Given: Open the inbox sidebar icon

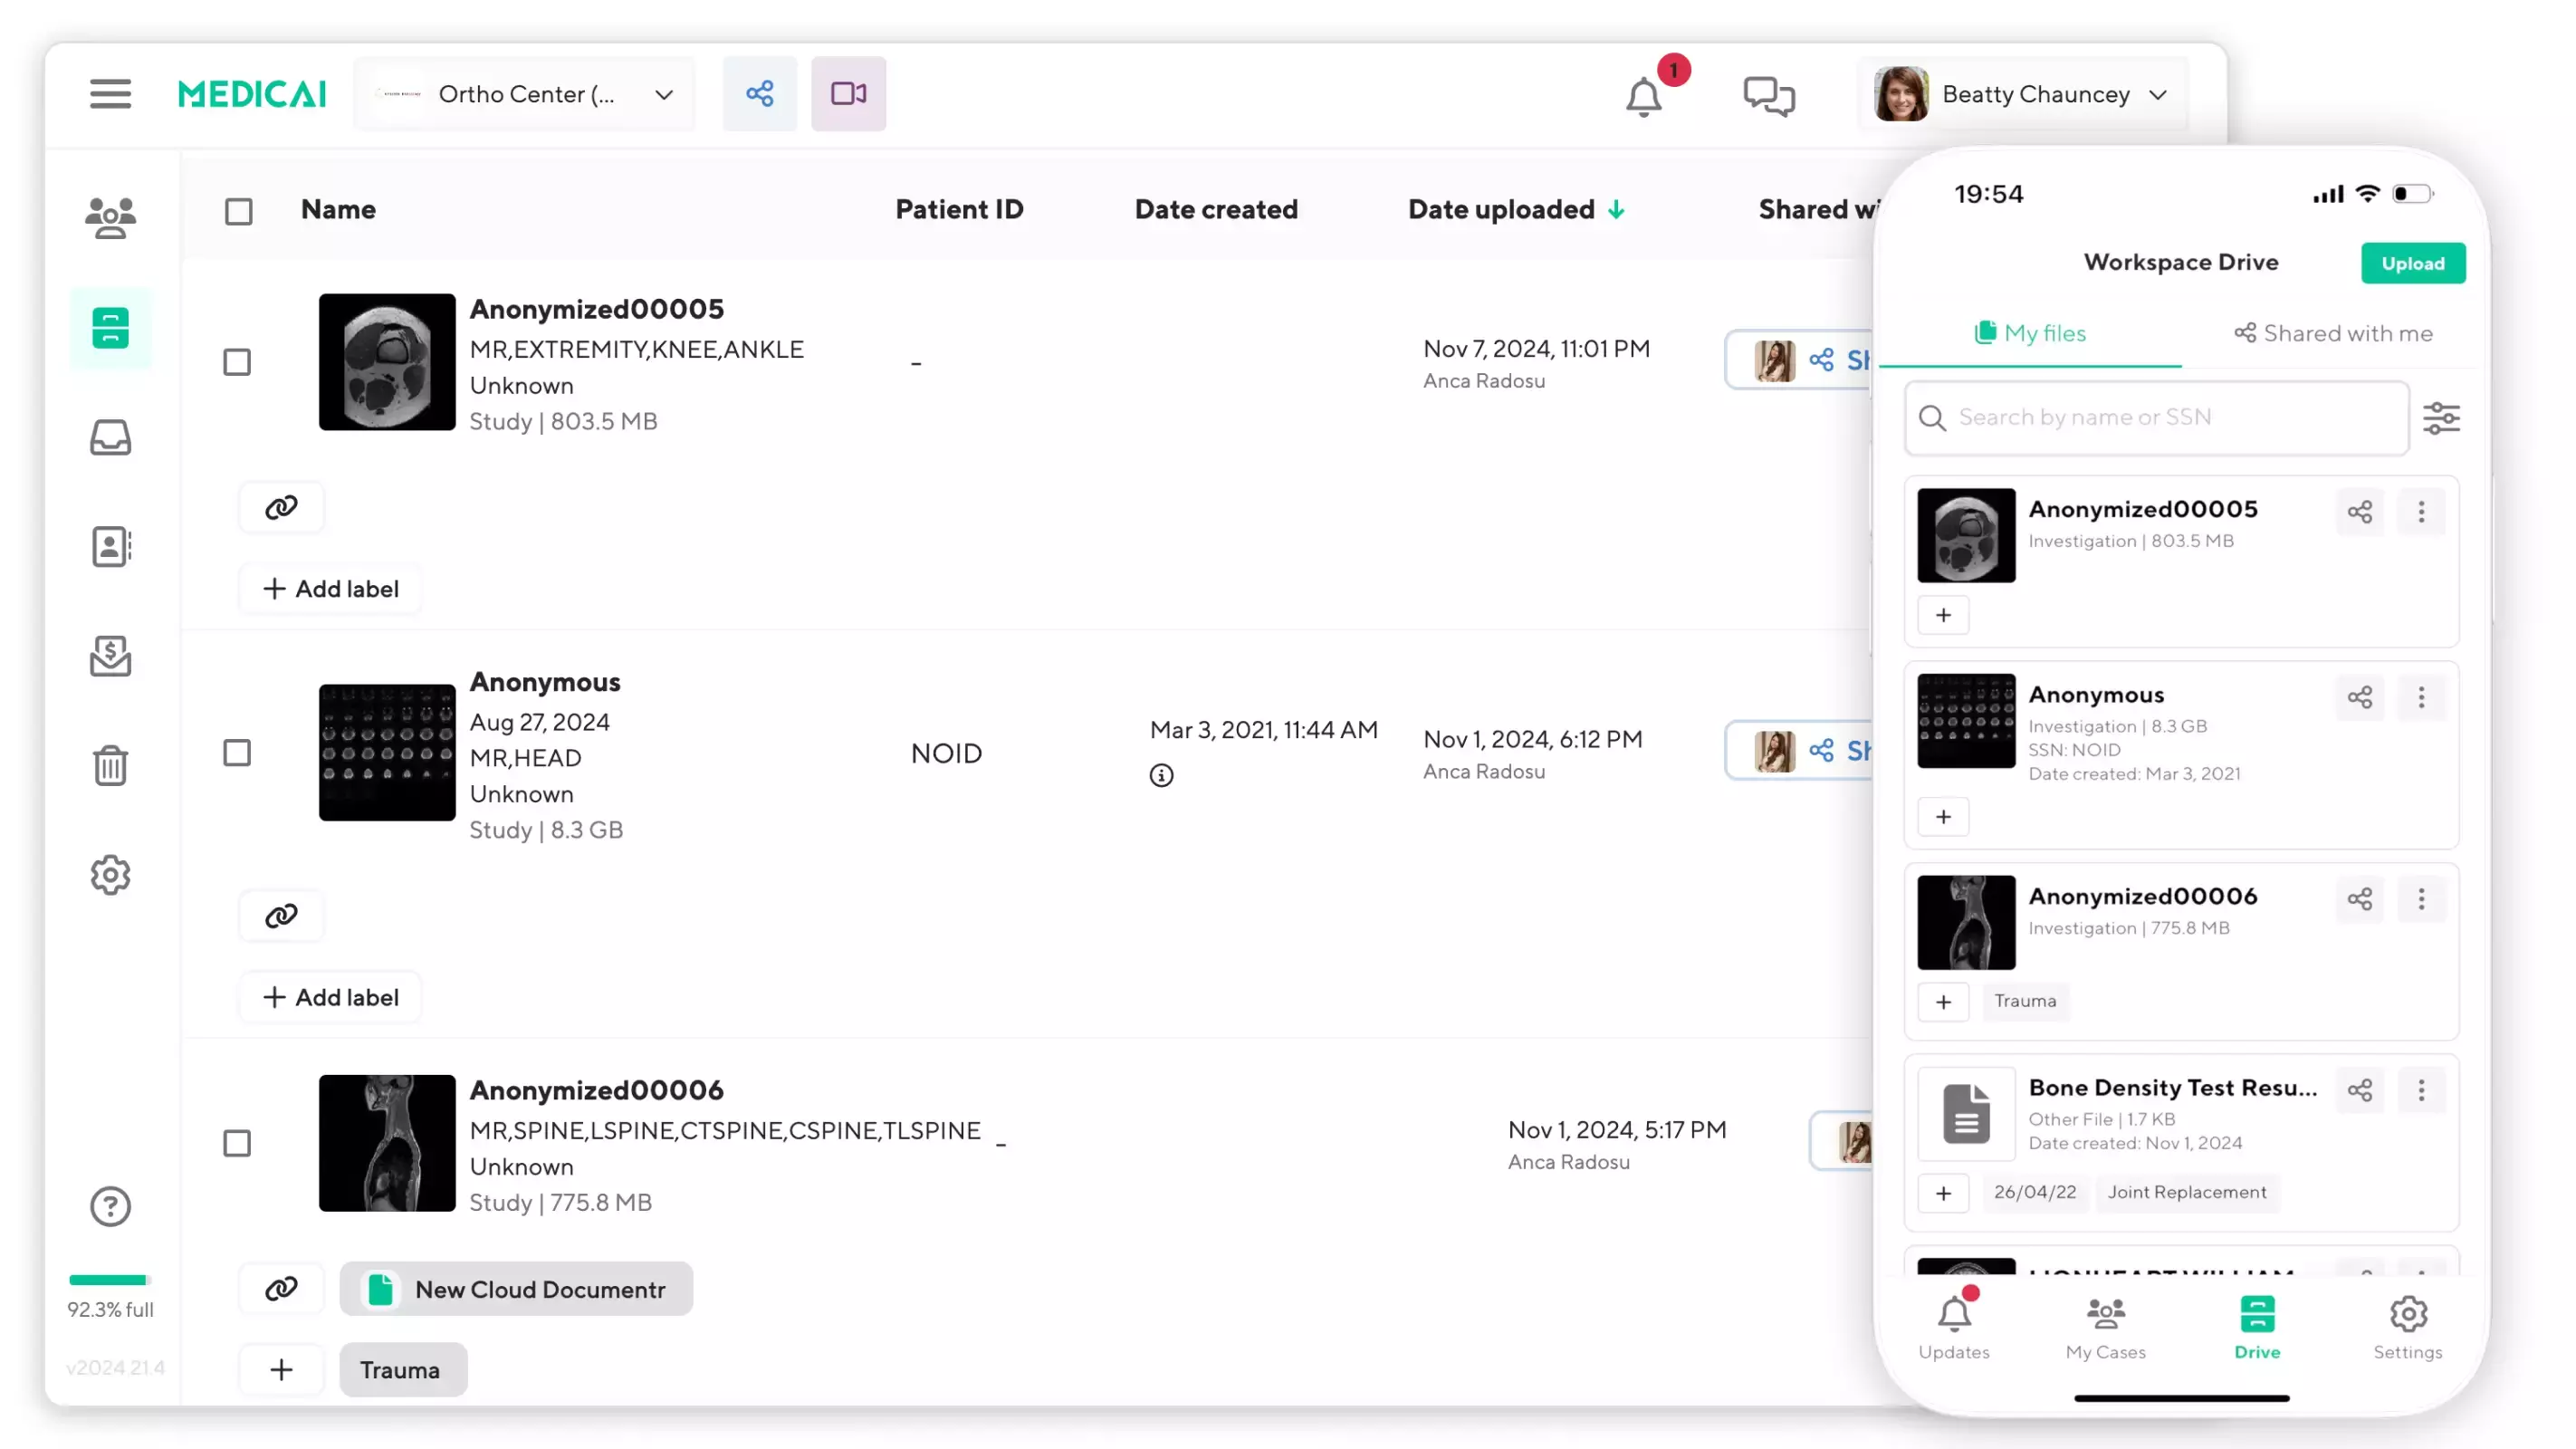Looking at the screenshot, I should [x=110, y=437].
